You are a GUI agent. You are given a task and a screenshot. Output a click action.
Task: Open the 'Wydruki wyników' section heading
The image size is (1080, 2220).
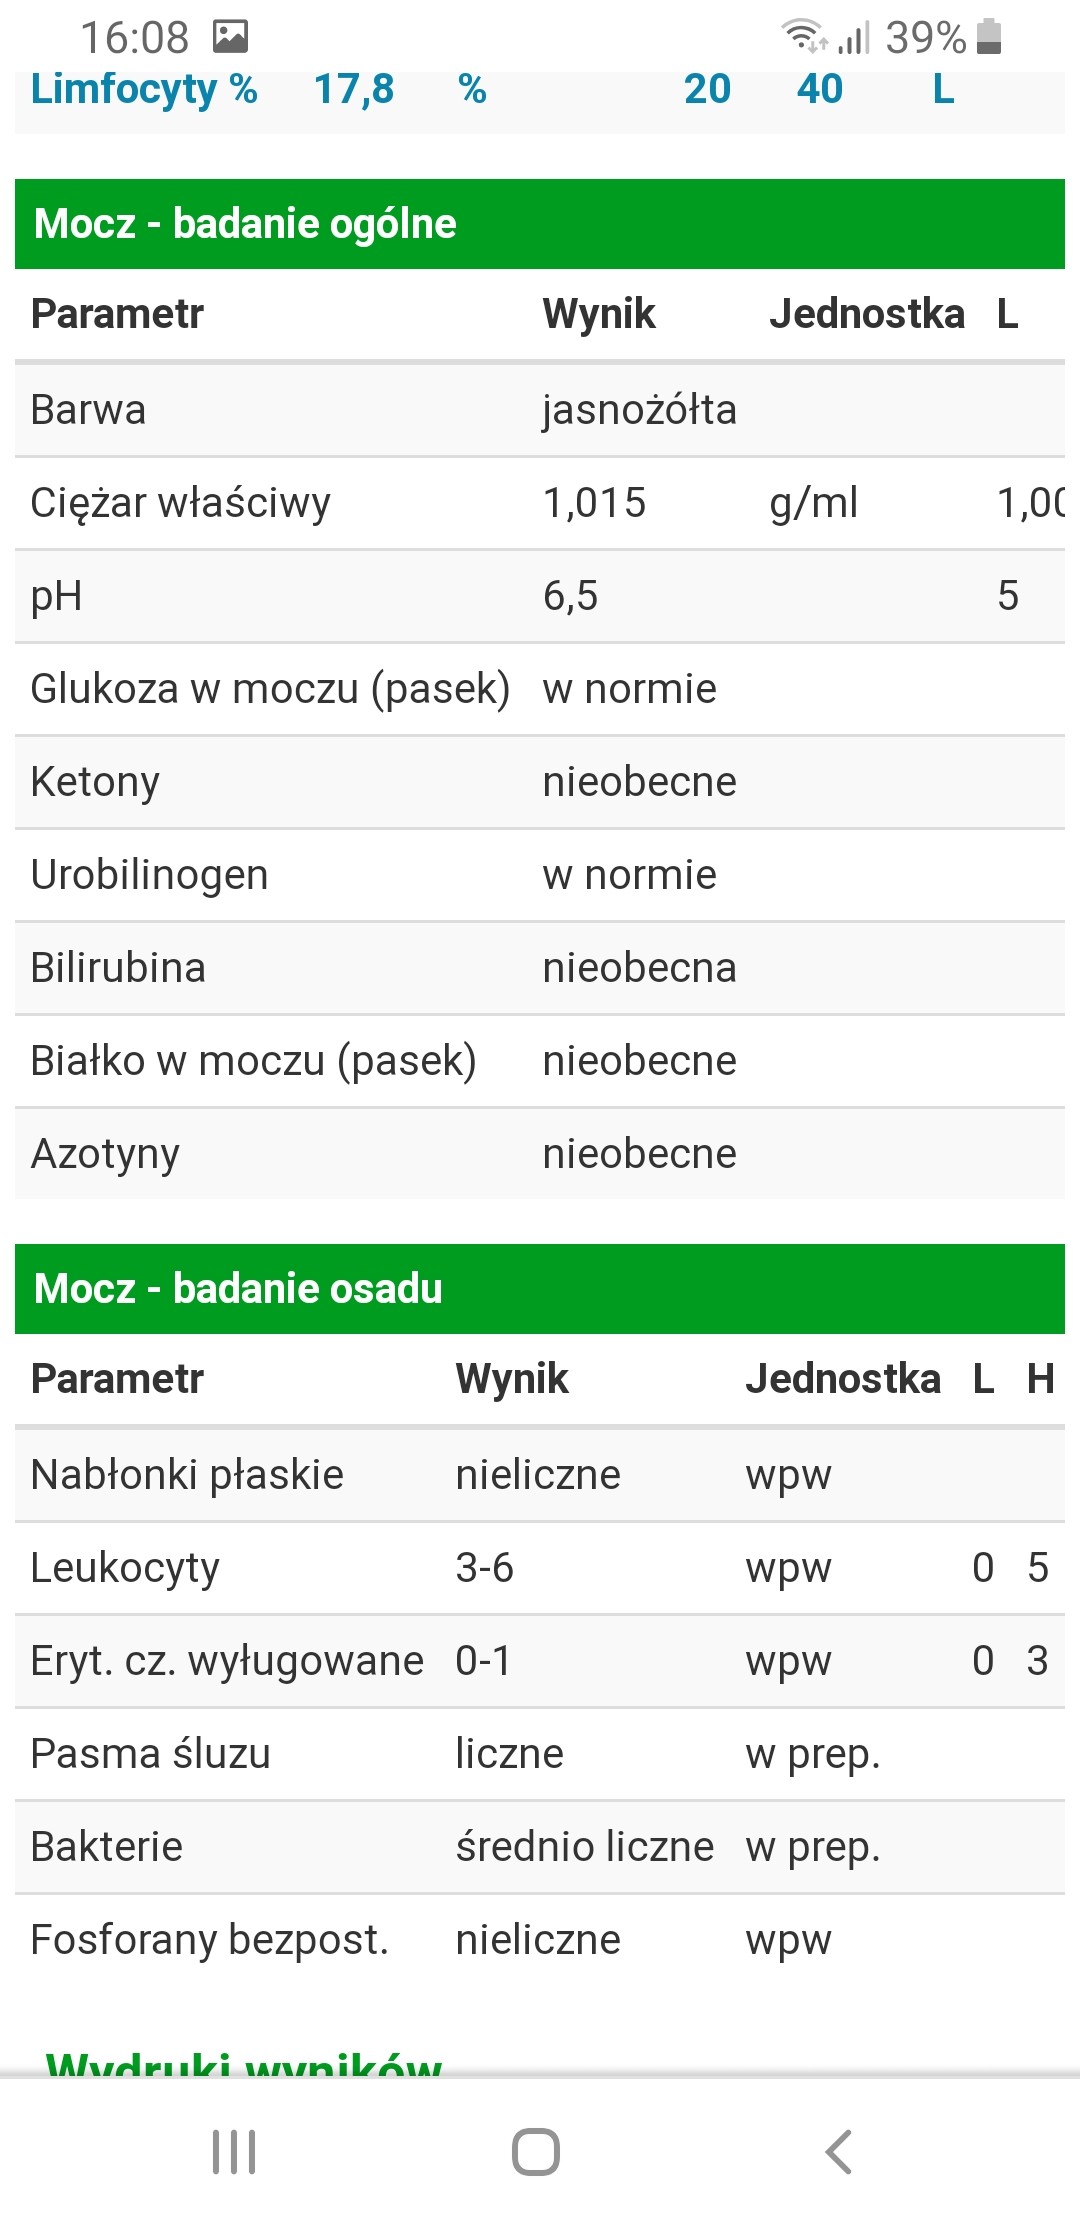pos(244,2064)
